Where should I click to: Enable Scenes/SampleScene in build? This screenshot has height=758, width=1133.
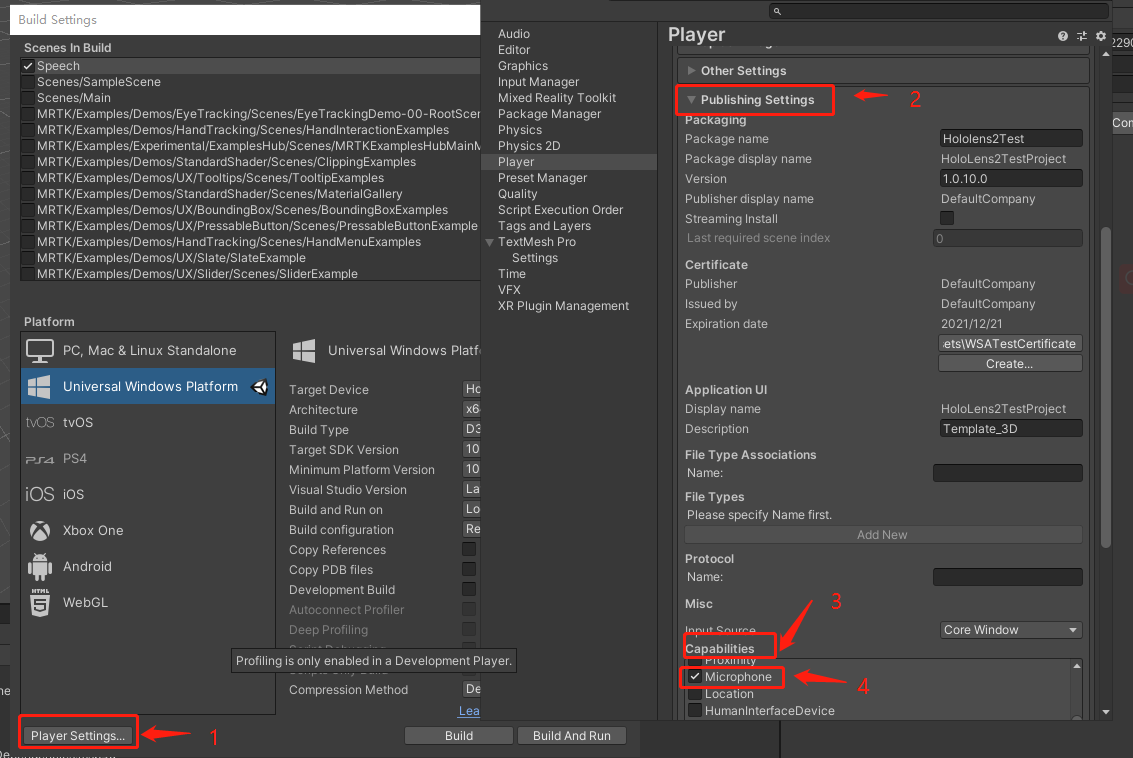tap(28, 82)
